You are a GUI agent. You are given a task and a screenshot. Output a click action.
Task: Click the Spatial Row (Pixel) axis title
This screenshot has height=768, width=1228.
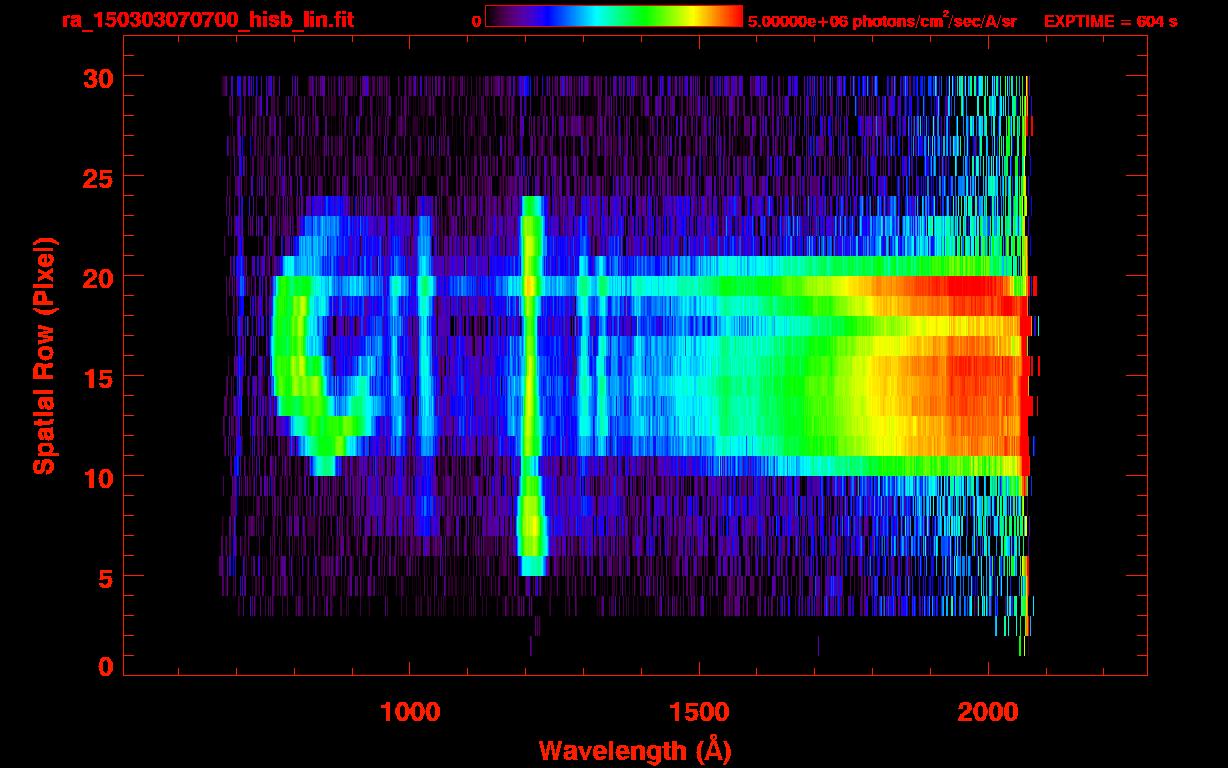44,356
